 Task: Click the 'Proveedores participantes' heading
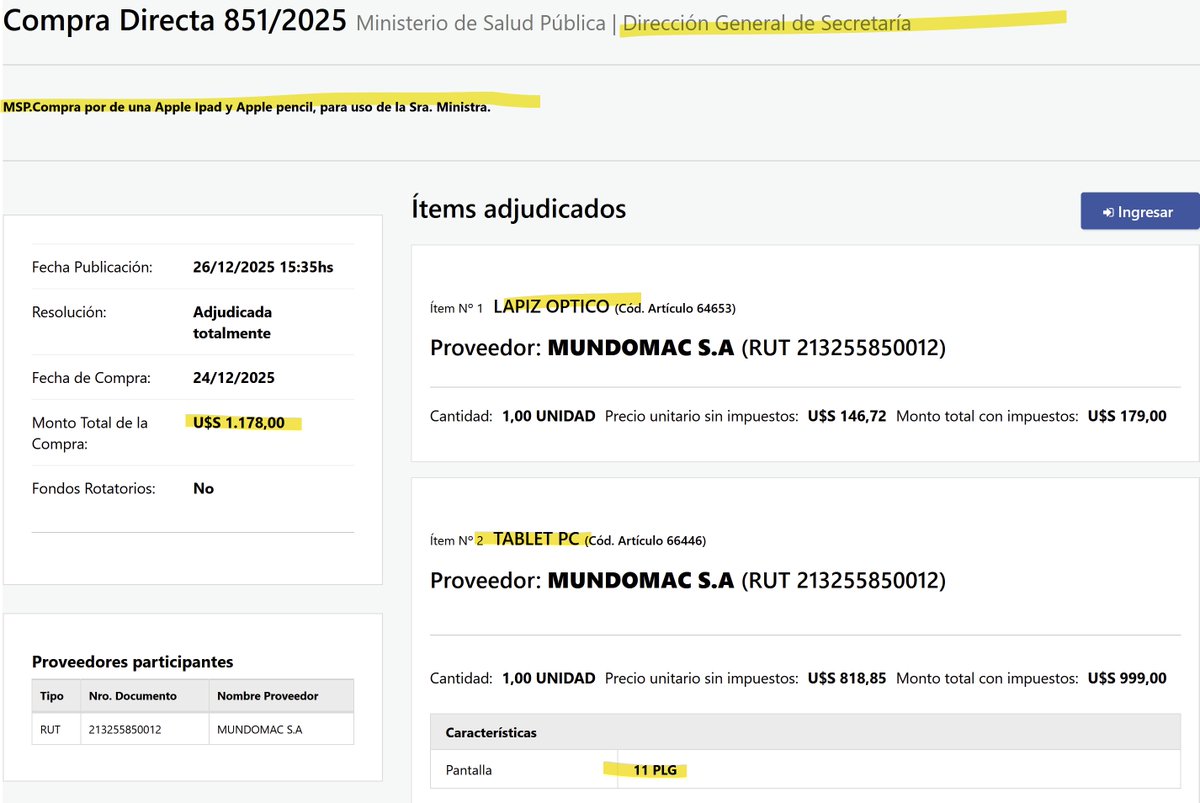click(x=132, y=661)
